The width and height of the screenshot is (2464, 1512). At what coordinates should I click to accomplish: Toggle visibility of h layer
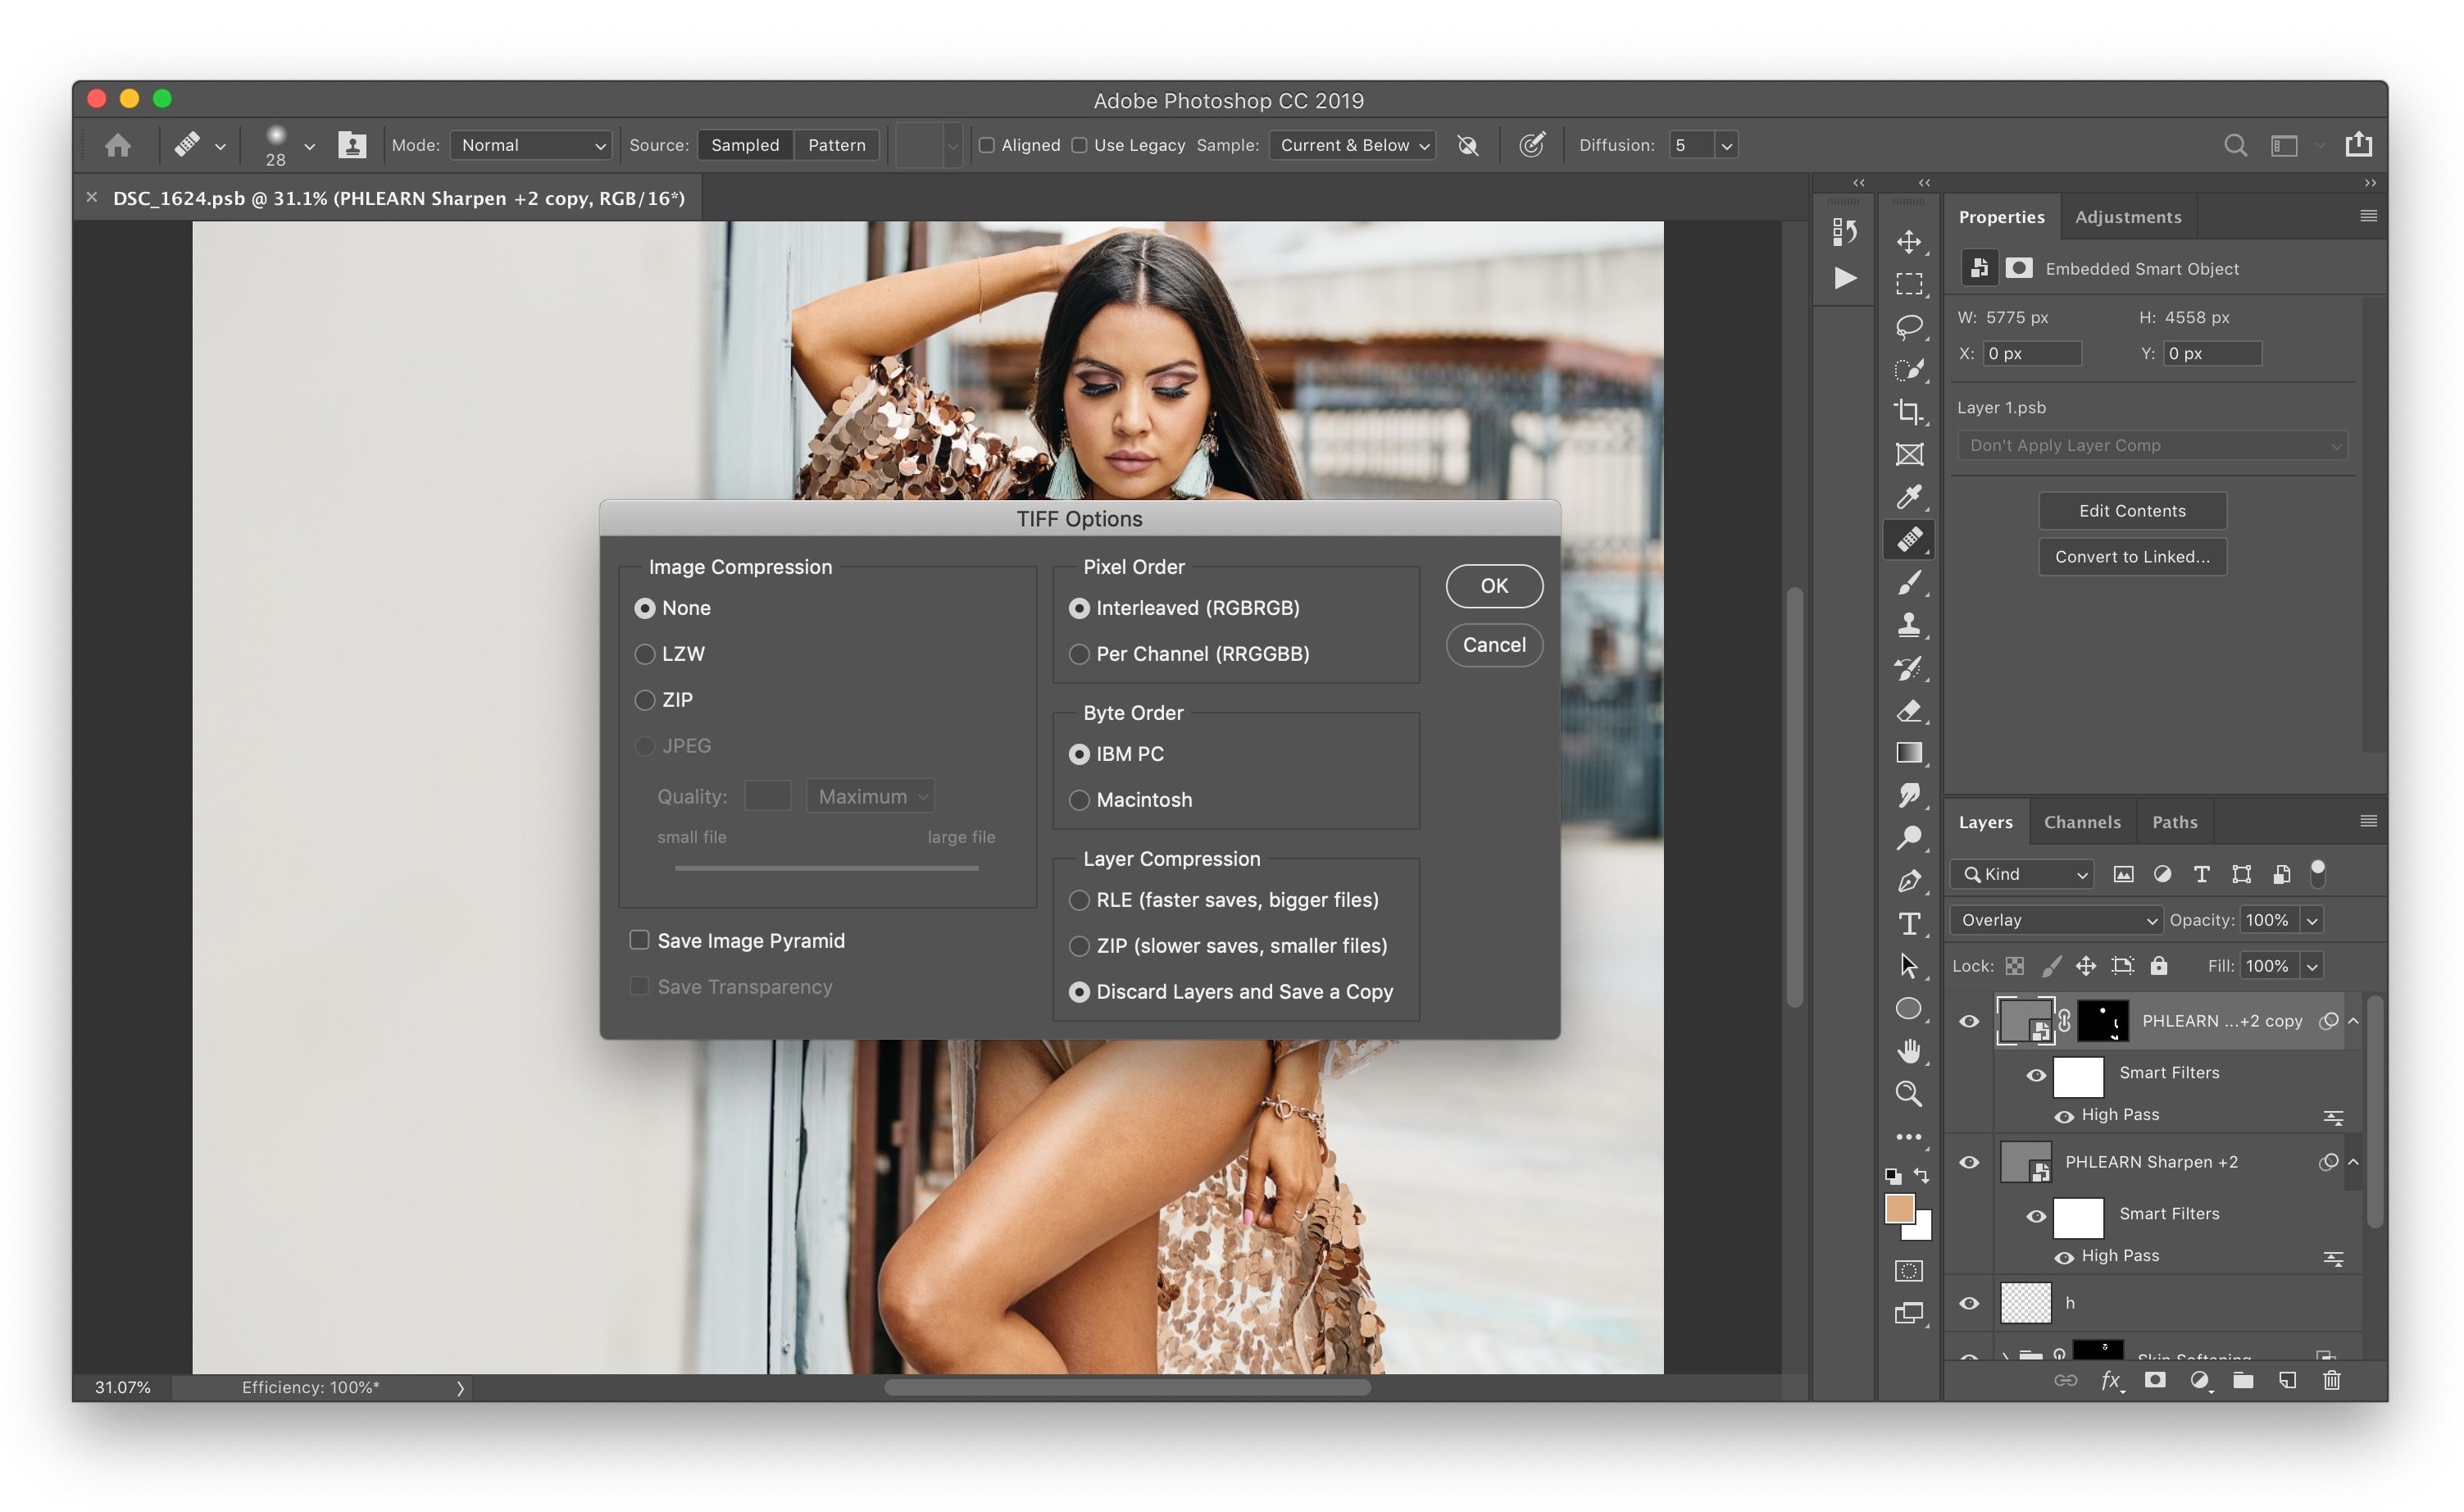1971,1303
